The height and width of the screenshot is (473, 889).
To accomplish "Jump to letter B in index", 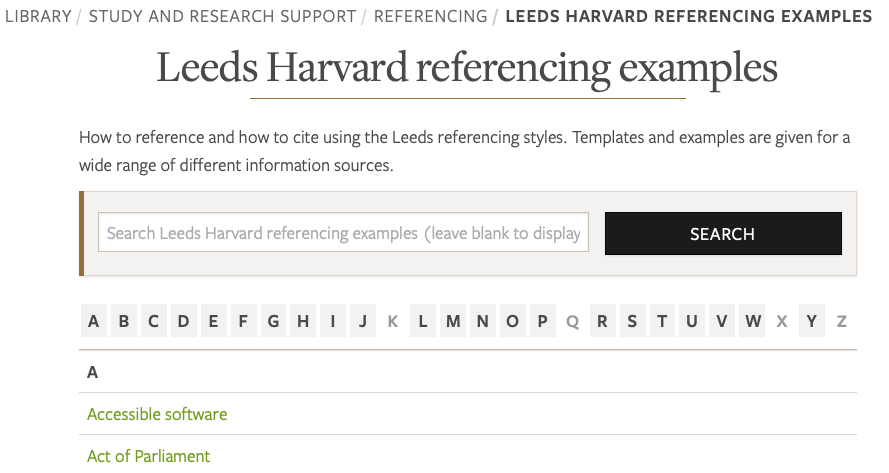I will (x=124, y=321).
